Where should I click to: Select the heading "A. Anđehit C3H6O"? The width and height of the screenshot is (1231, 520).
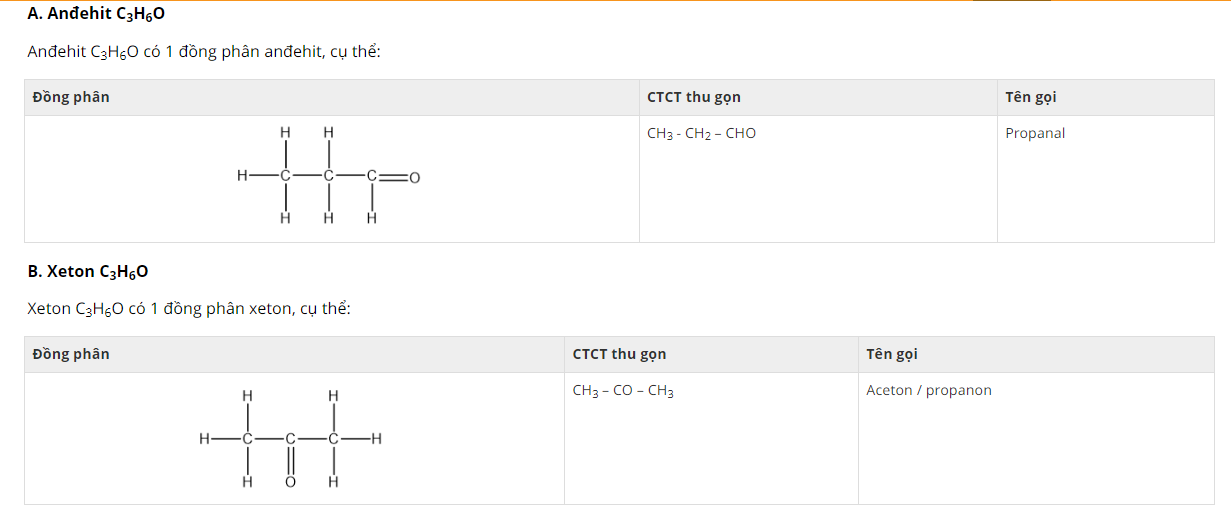pos(96,14)
